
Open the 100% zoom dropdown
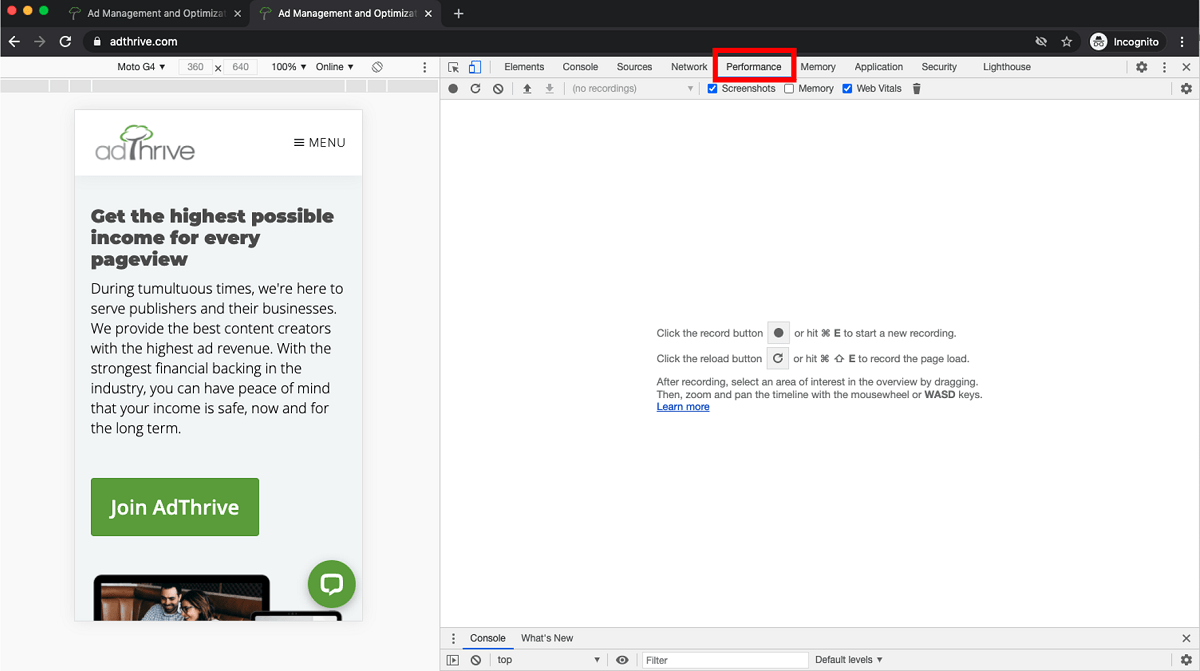click(x=289, y=67)
